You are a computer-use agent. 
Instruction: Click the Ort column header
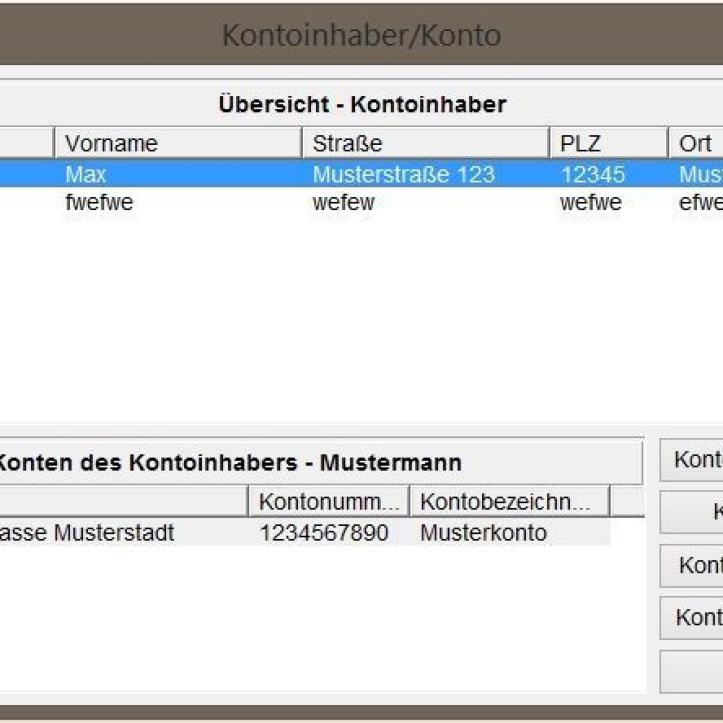(x=697, y=143)
